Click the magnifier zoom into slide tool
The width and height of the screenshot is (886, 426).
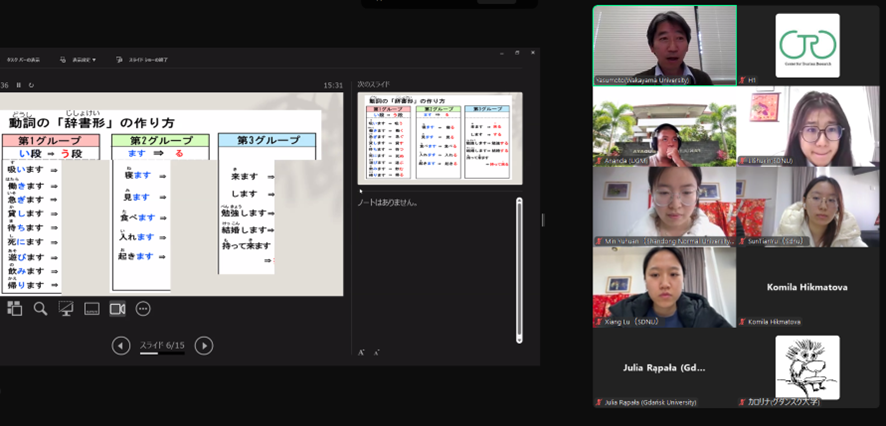[x=40, y=309]
